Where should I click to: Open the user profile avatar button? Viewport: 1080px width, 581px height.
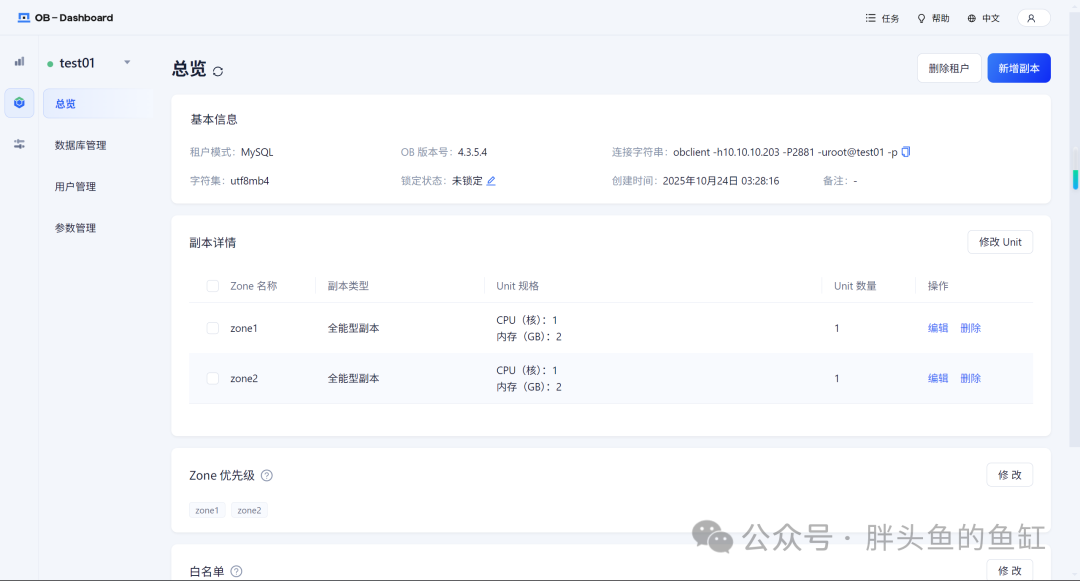1033,18
